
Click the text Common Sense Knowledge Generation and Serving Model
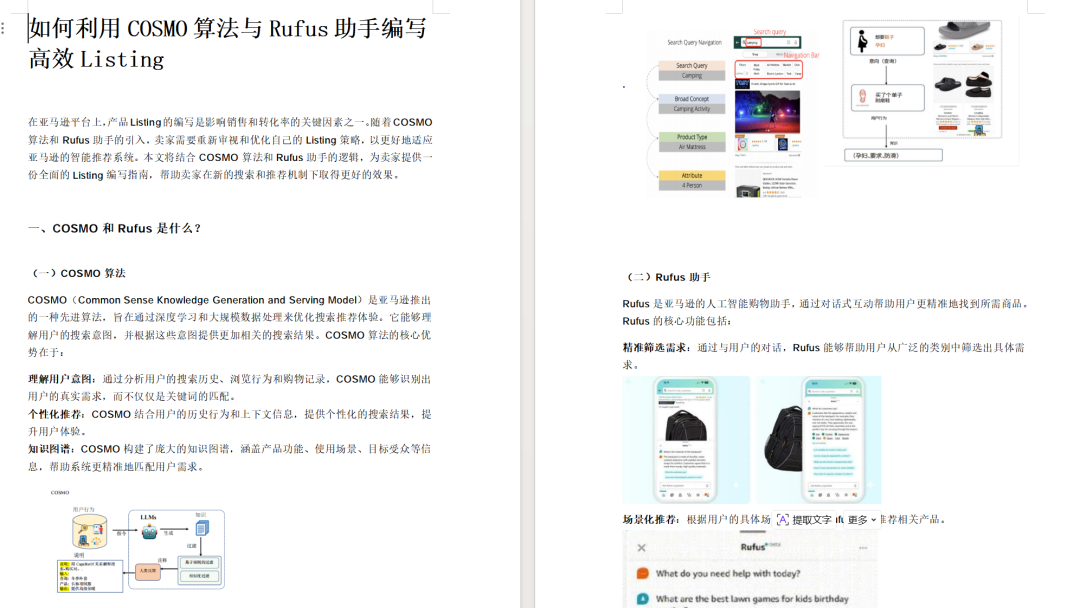tap(218, 300)
